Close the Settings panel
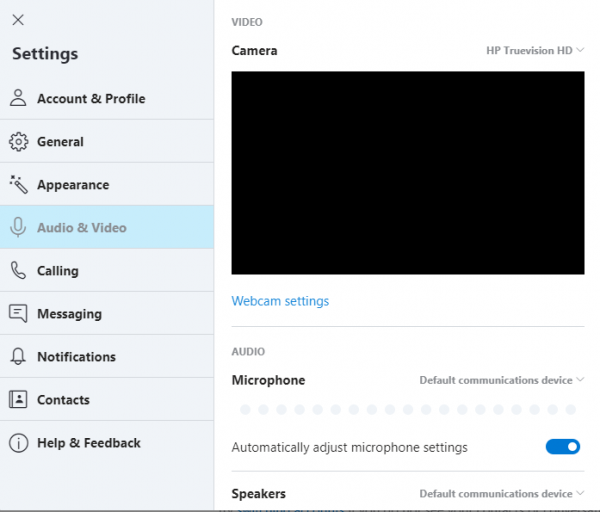 [x=18, y=20]
